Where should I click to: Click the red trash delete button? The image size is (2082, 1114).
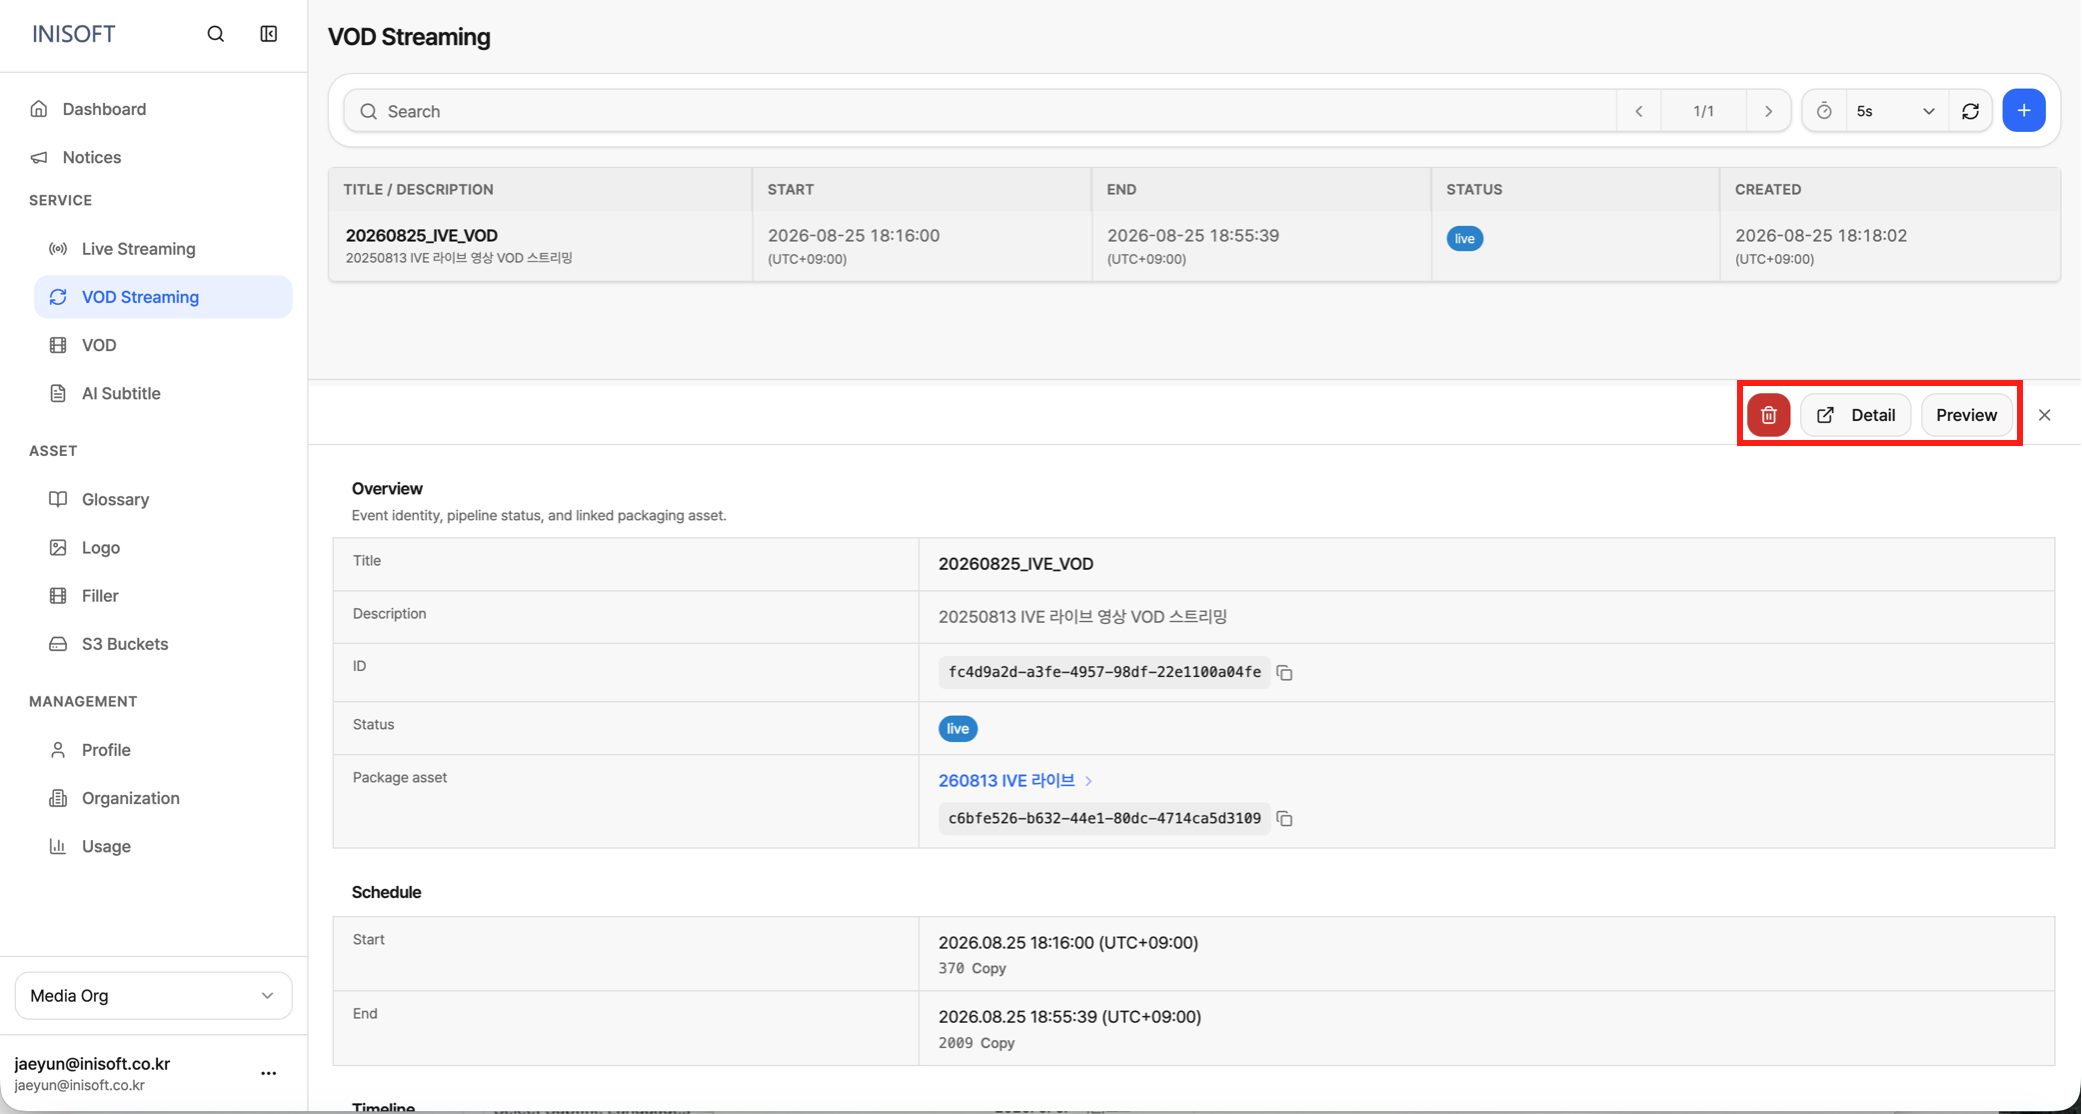click(1768, 415)
